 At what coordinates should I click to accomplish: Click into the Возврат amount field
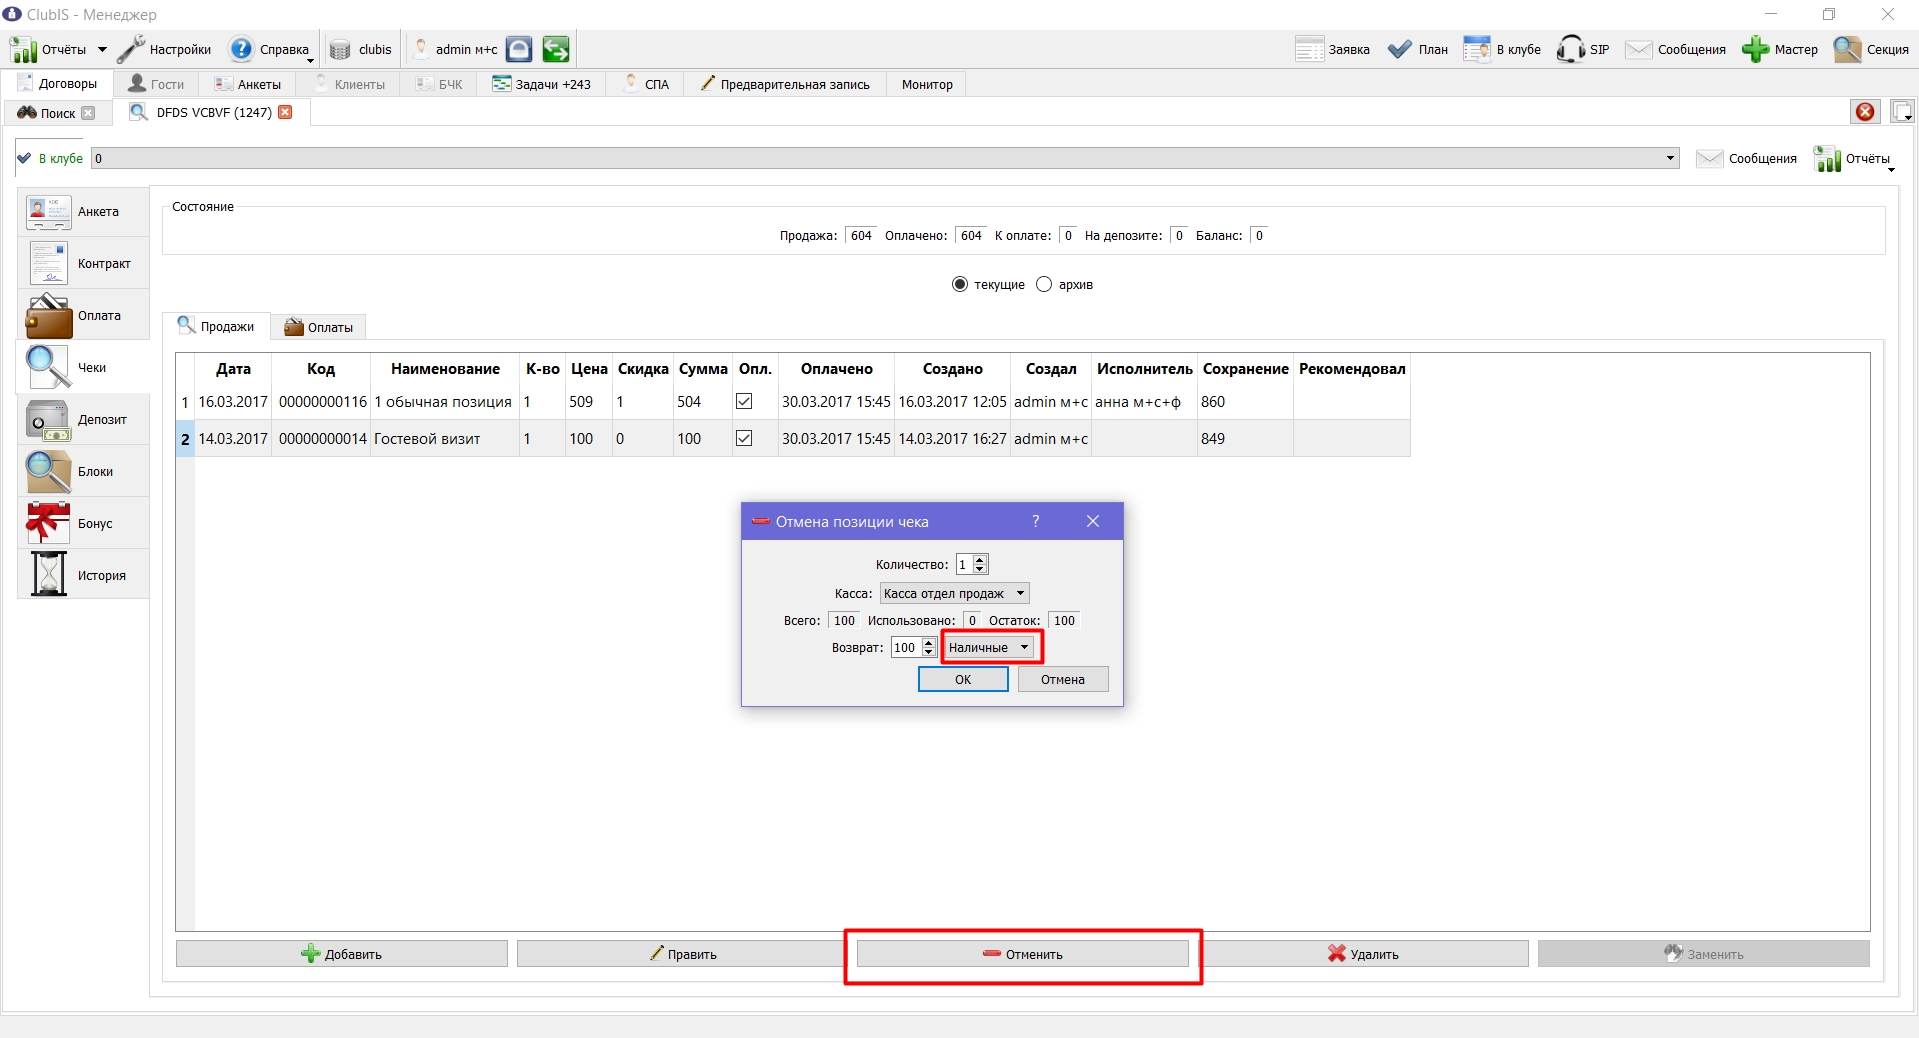coord(905,647)
